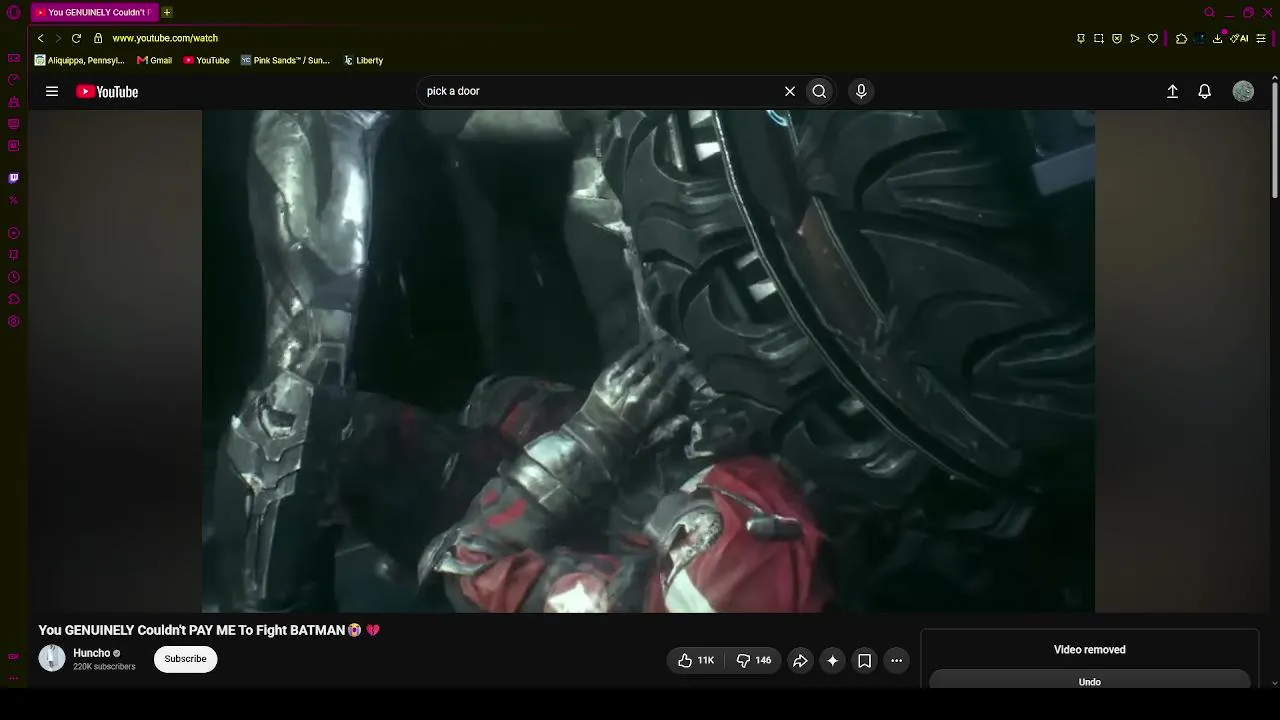Open the ad blocker shield settings

coord(1117,38)
